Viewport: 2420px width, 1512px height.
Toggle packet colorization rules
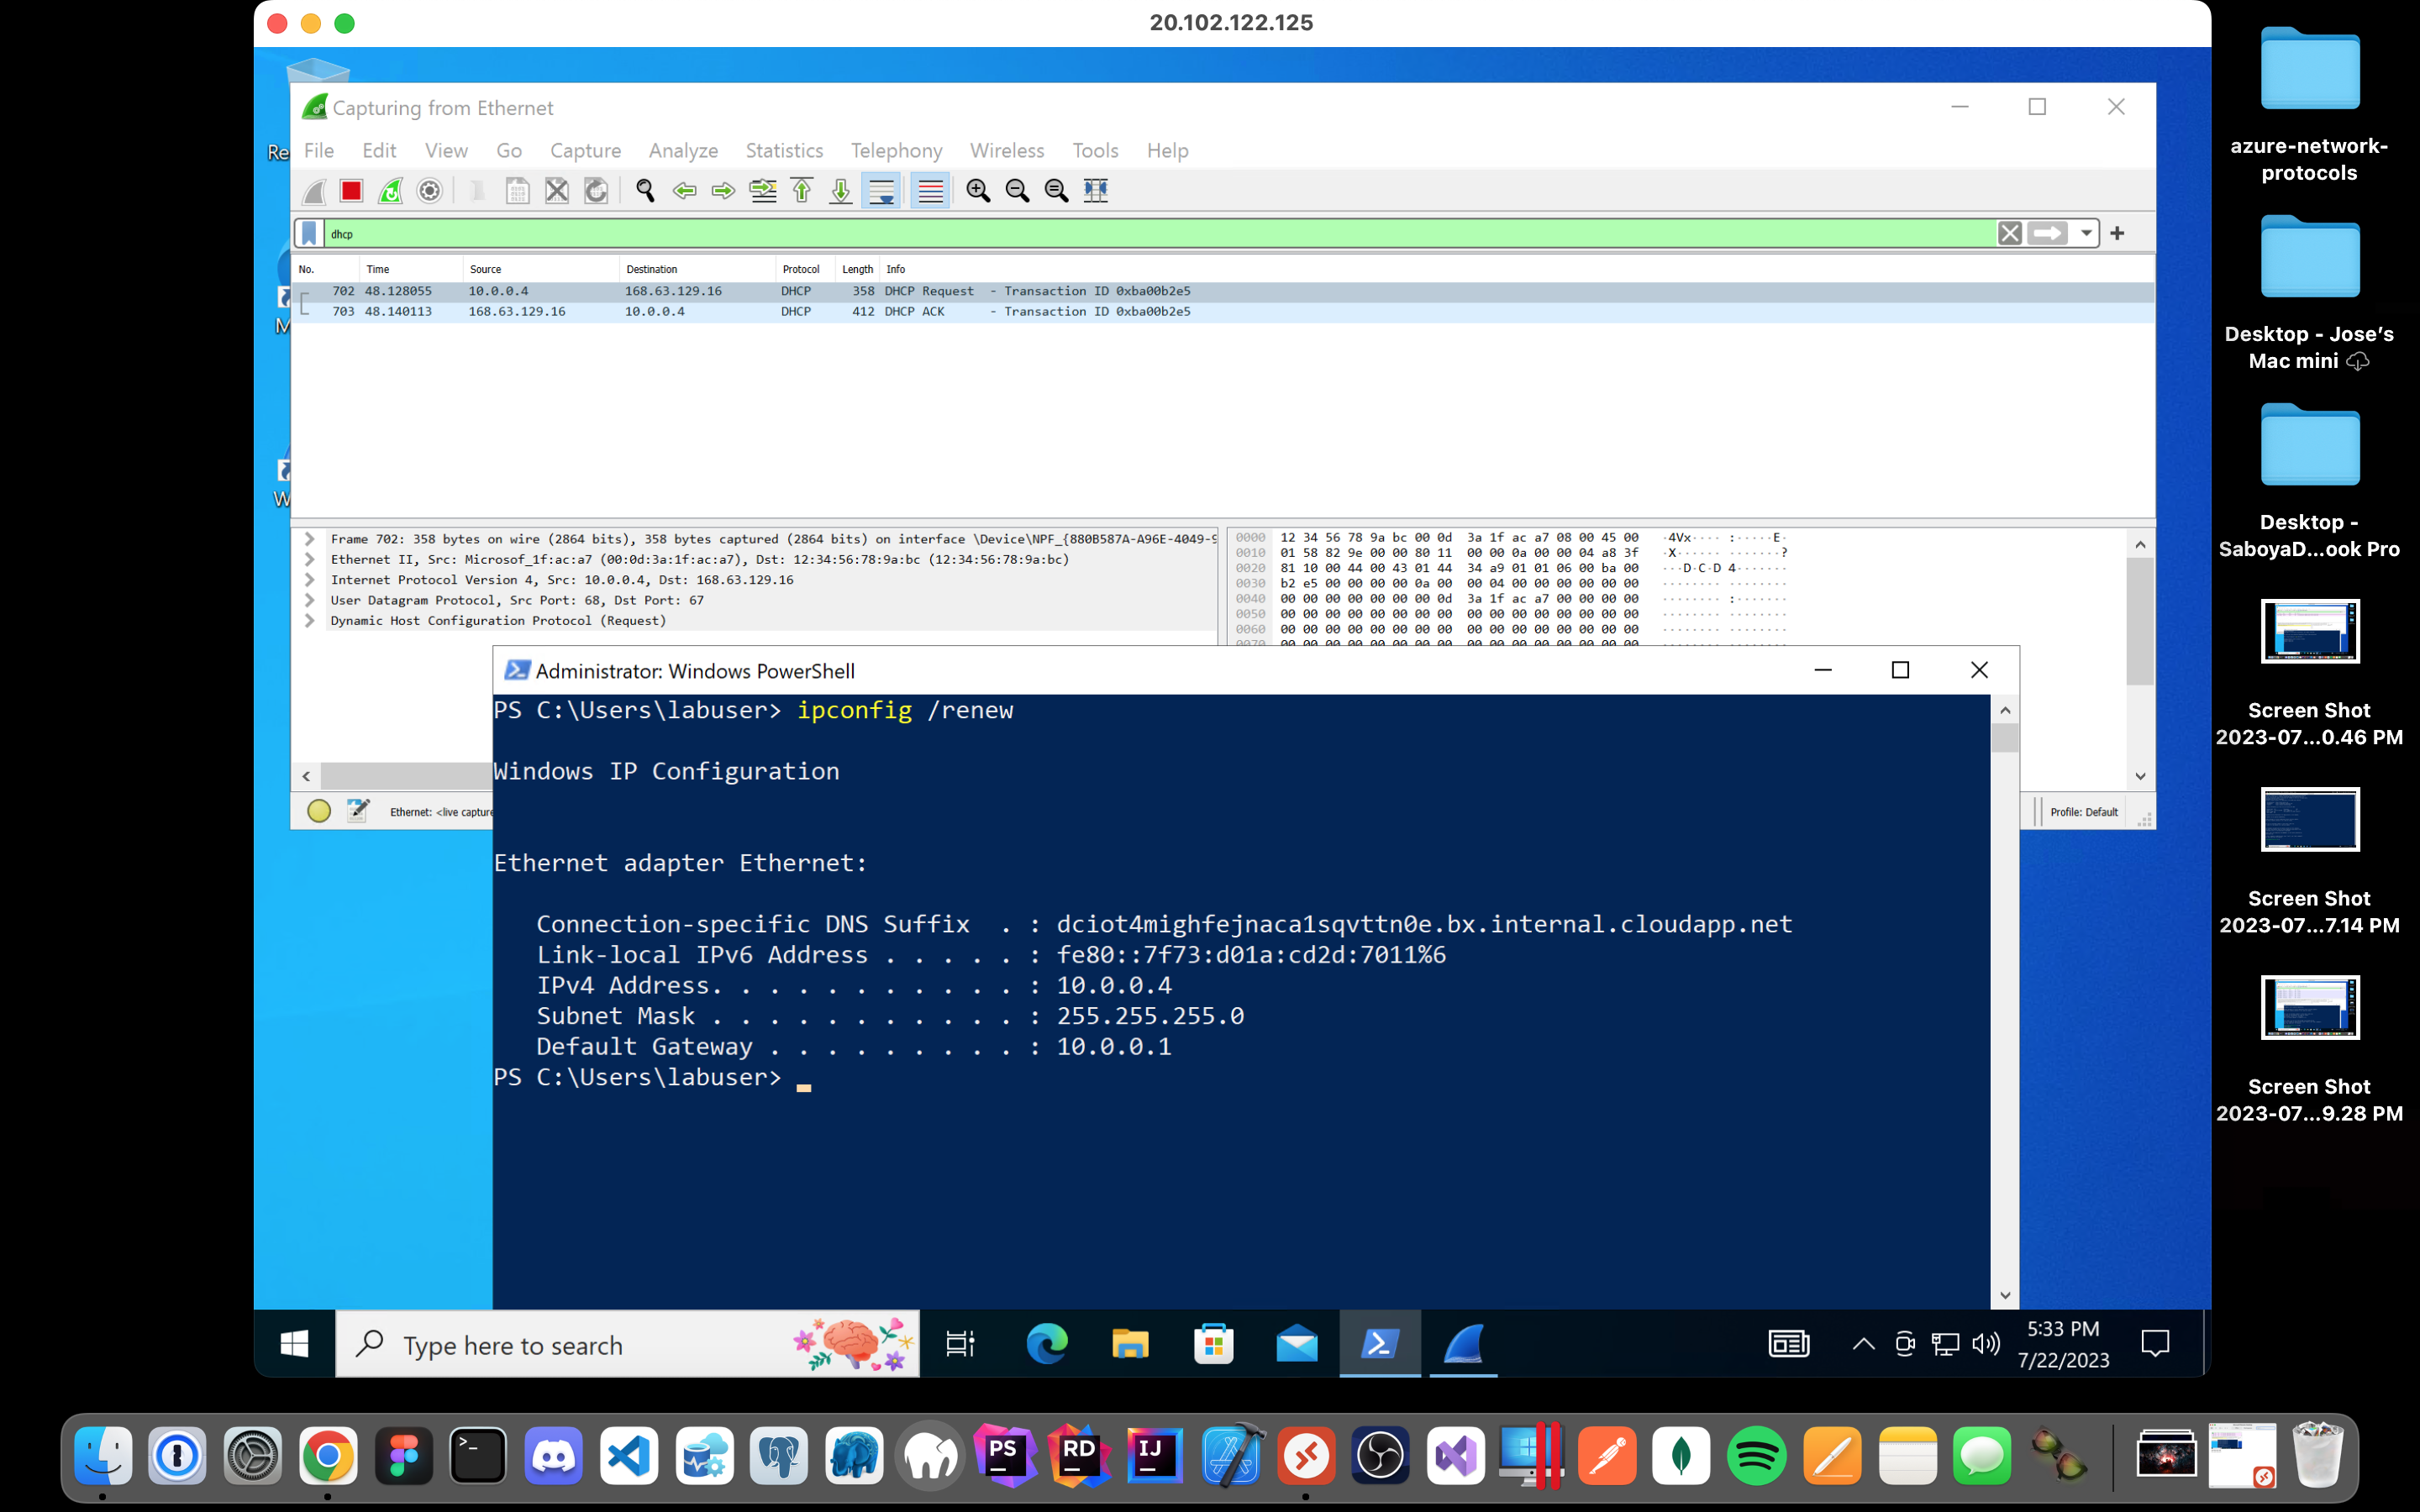pos(930,190)
